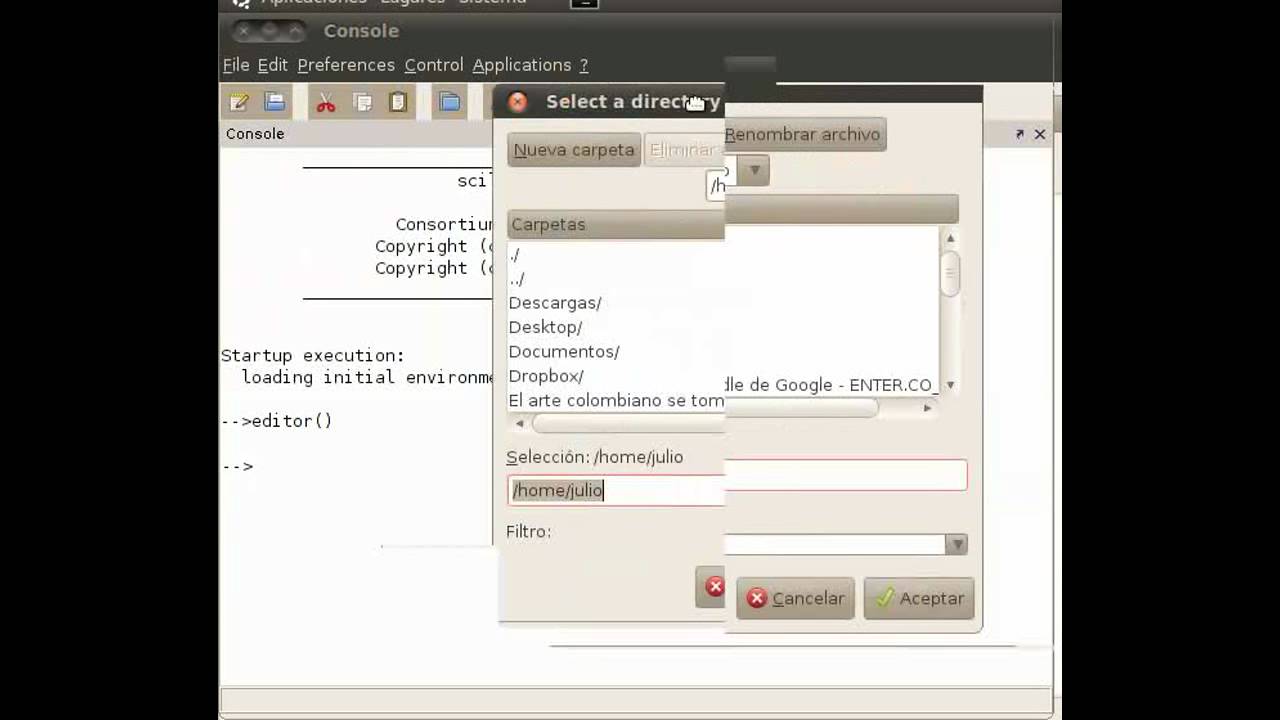
Task: Open the Preferences menu
Action: point(346,65)
